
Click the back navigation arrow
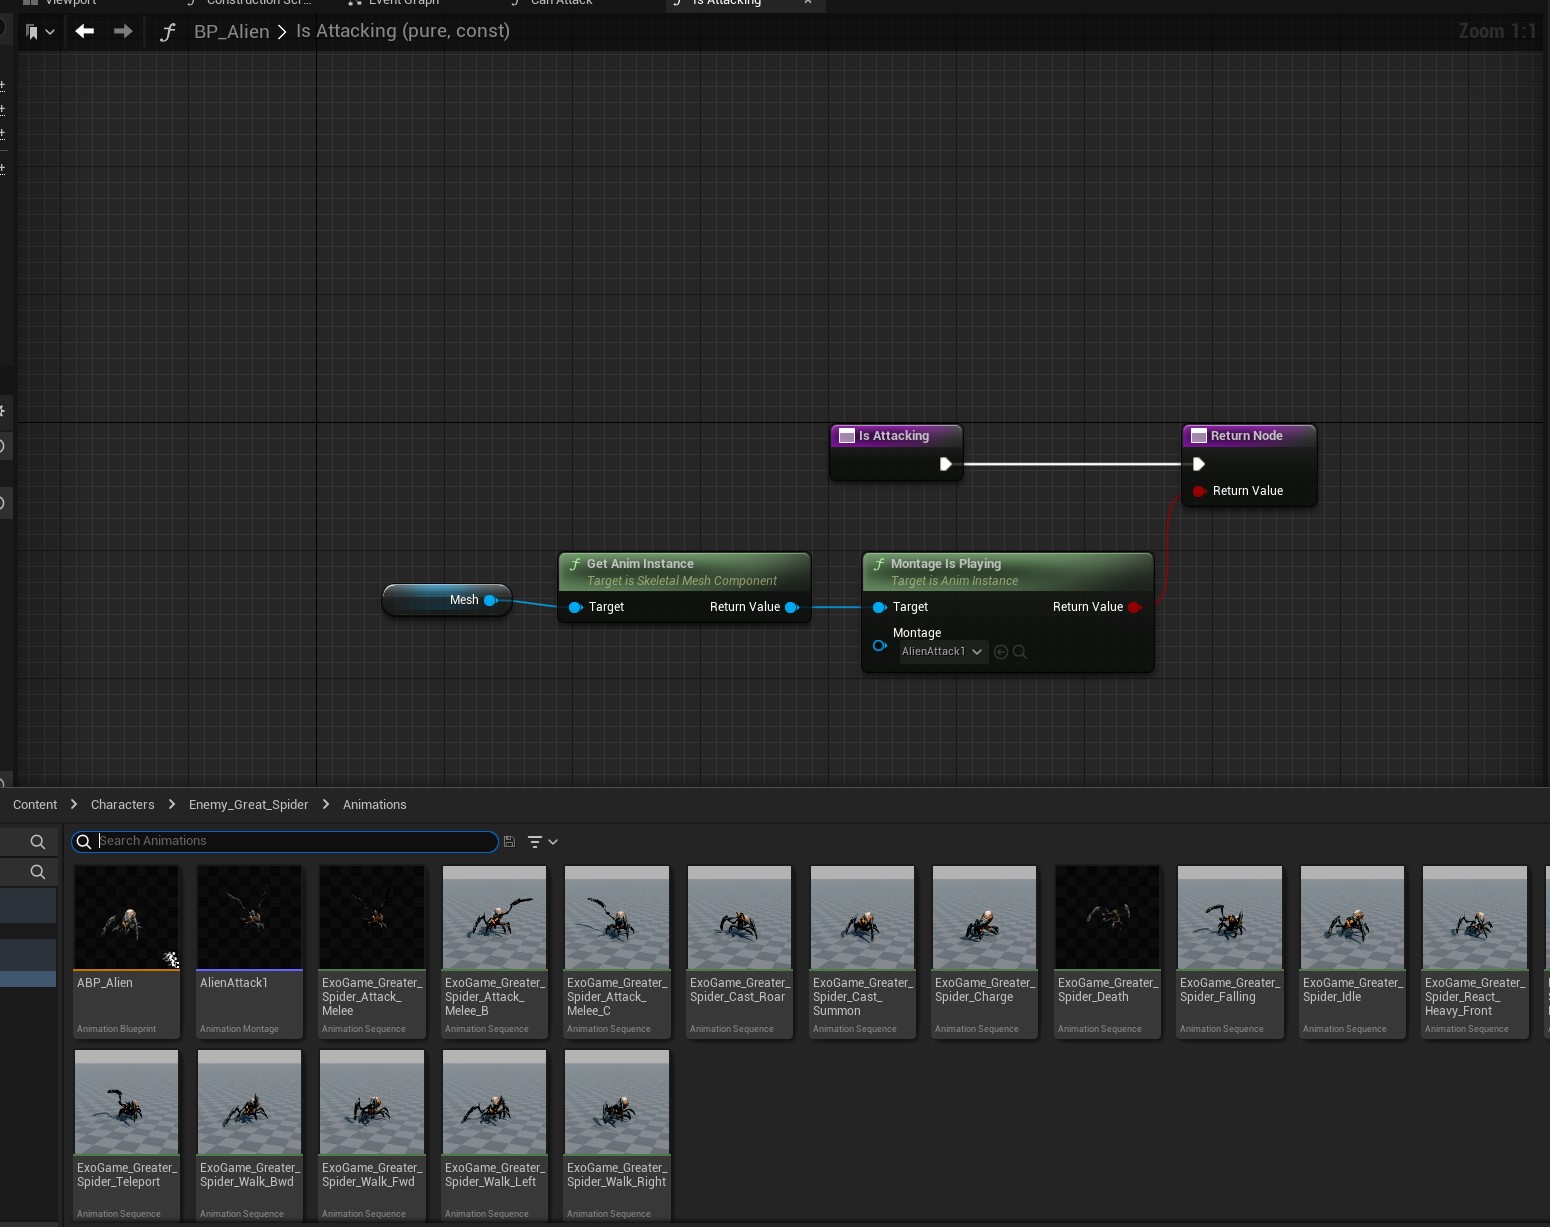[x=85, y=31]
